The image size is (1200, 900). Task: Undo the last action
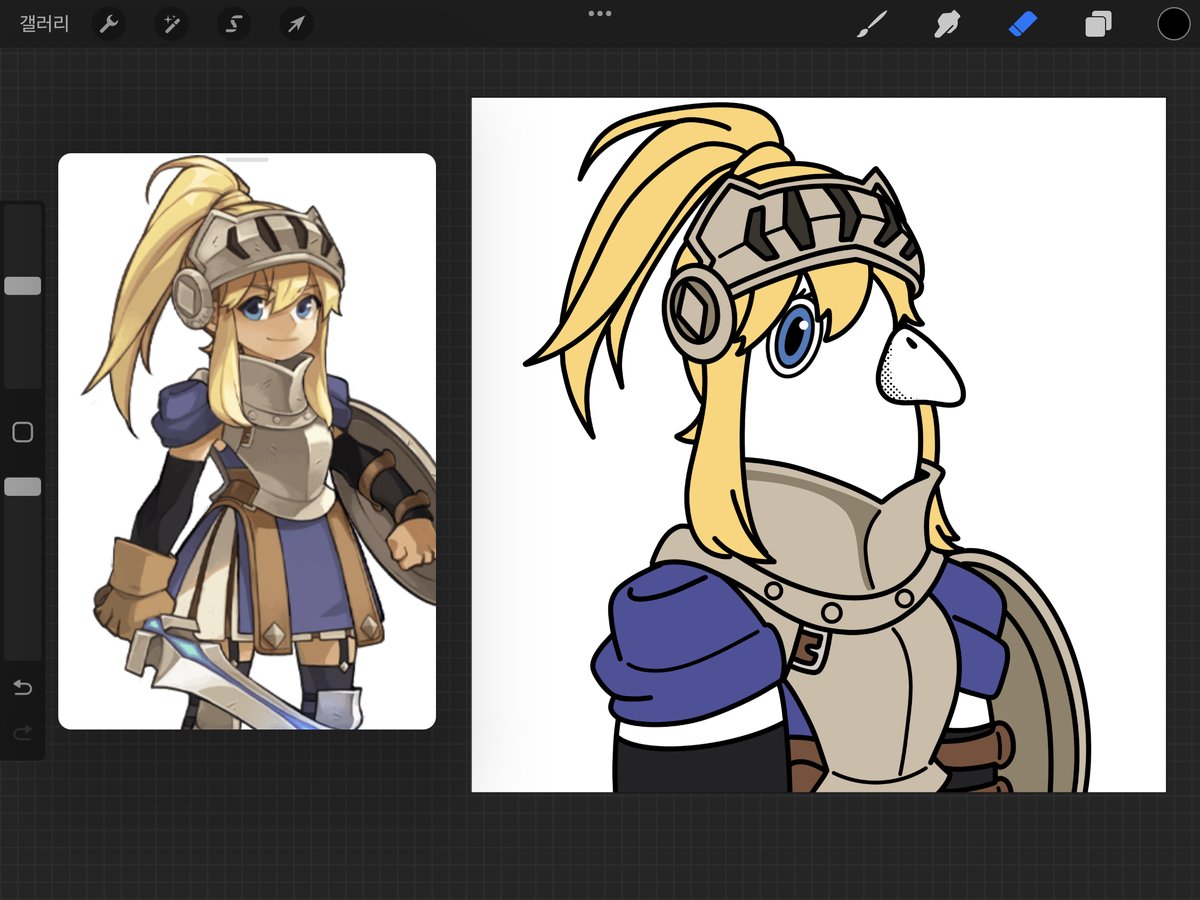(x=22, y=687)
